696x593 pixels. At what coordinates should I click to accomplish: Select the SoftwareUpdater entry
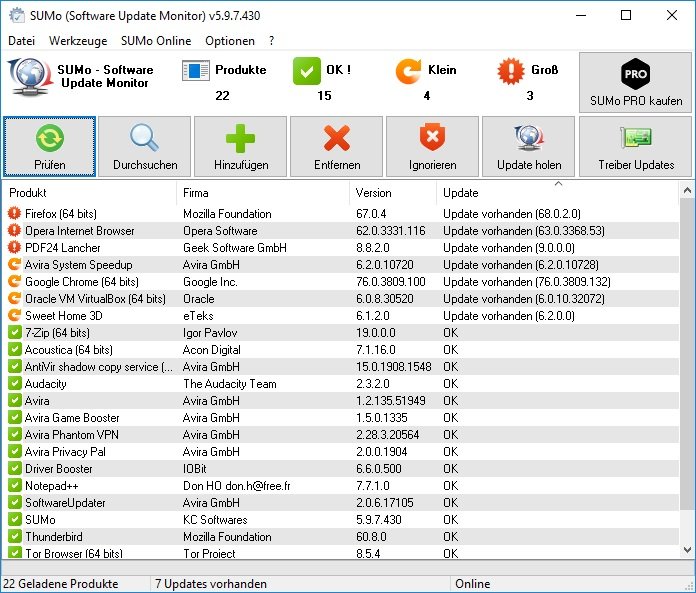coord(341,502)
